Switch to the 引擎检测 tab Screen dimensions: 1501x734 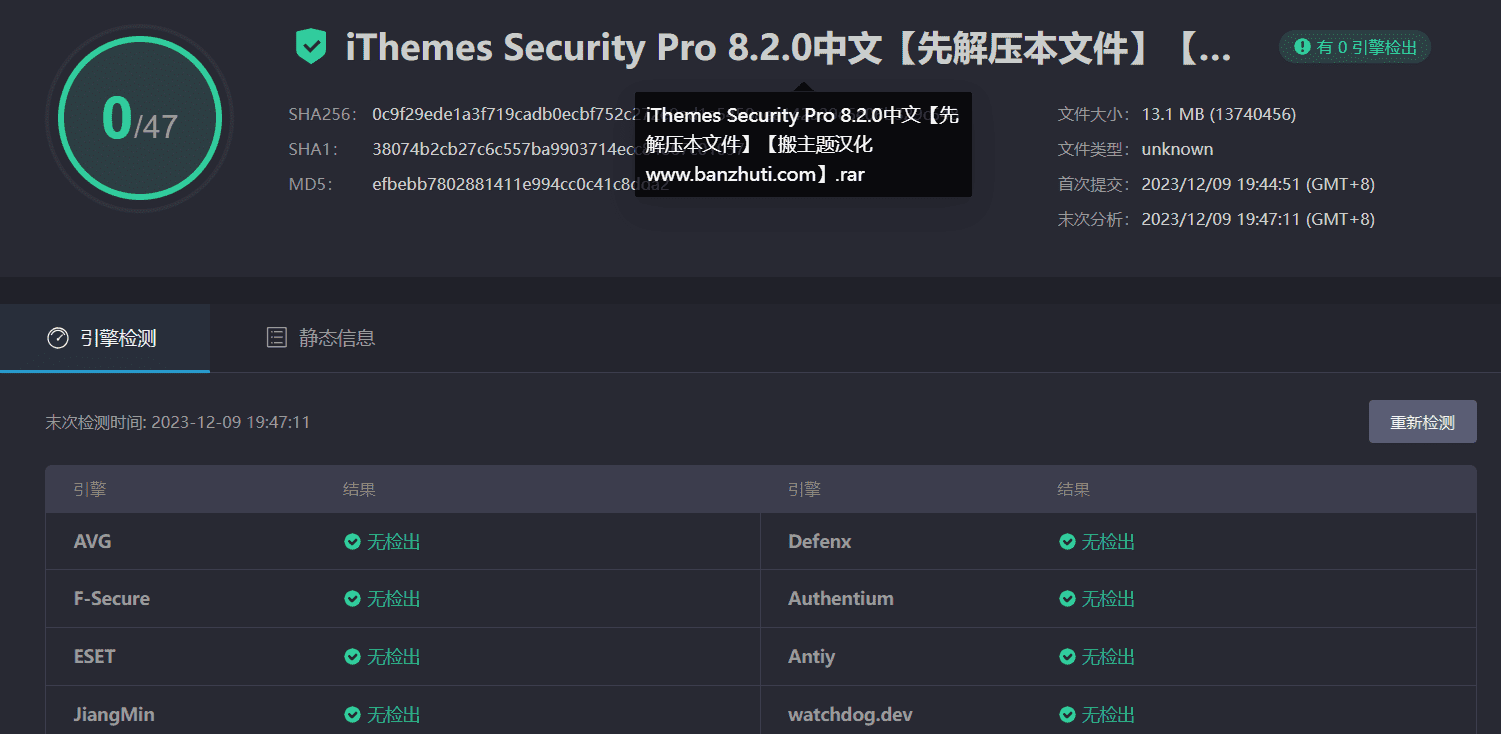(x=104, y=338)
